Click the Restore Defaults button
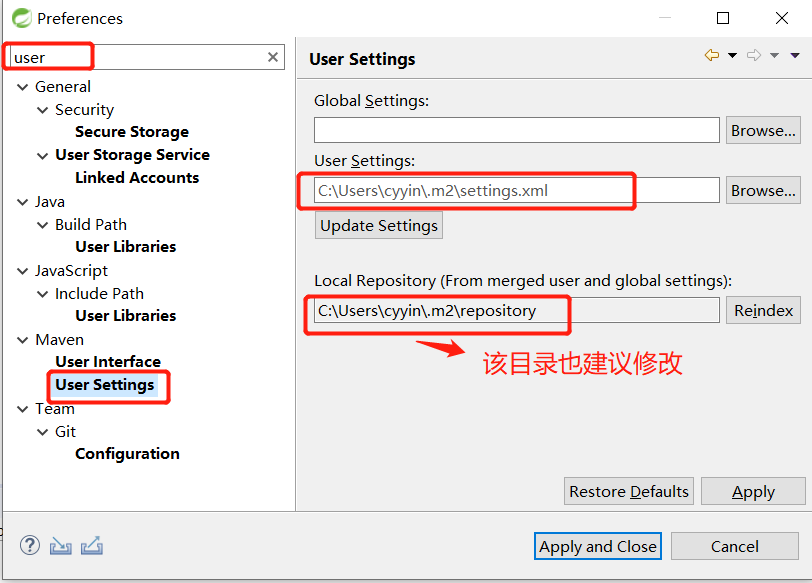The height and width of the screenshot is (583, 812). click(629, 491)
